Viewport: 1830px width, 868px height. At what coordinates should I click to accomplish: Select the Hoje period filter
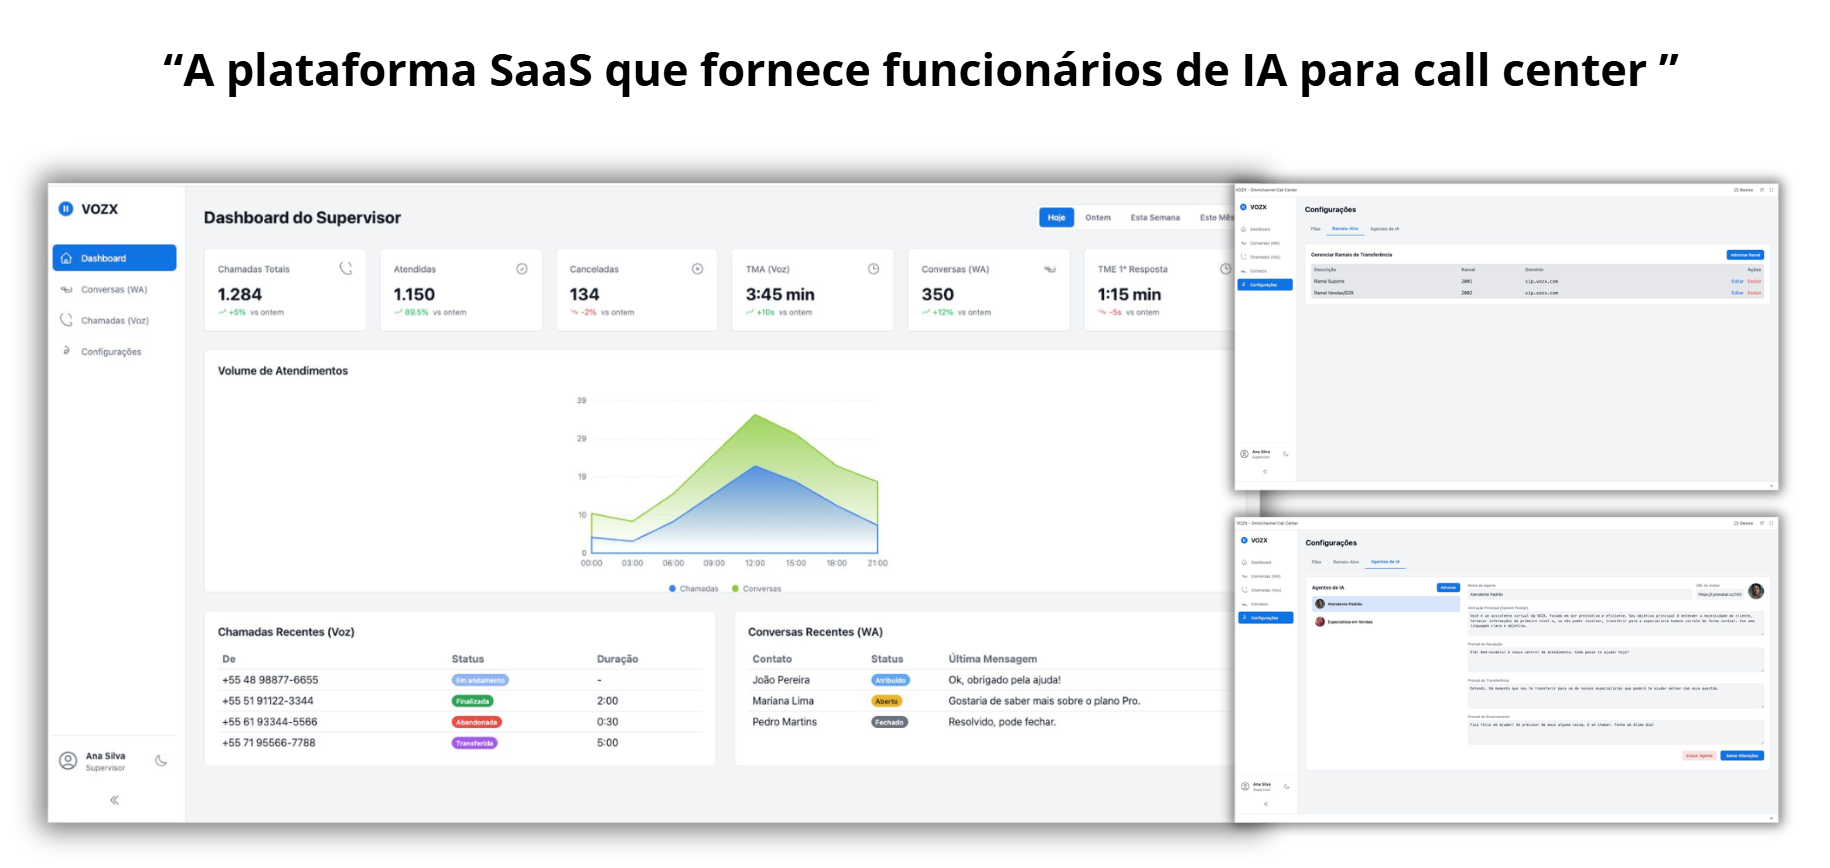(1056, 217)
